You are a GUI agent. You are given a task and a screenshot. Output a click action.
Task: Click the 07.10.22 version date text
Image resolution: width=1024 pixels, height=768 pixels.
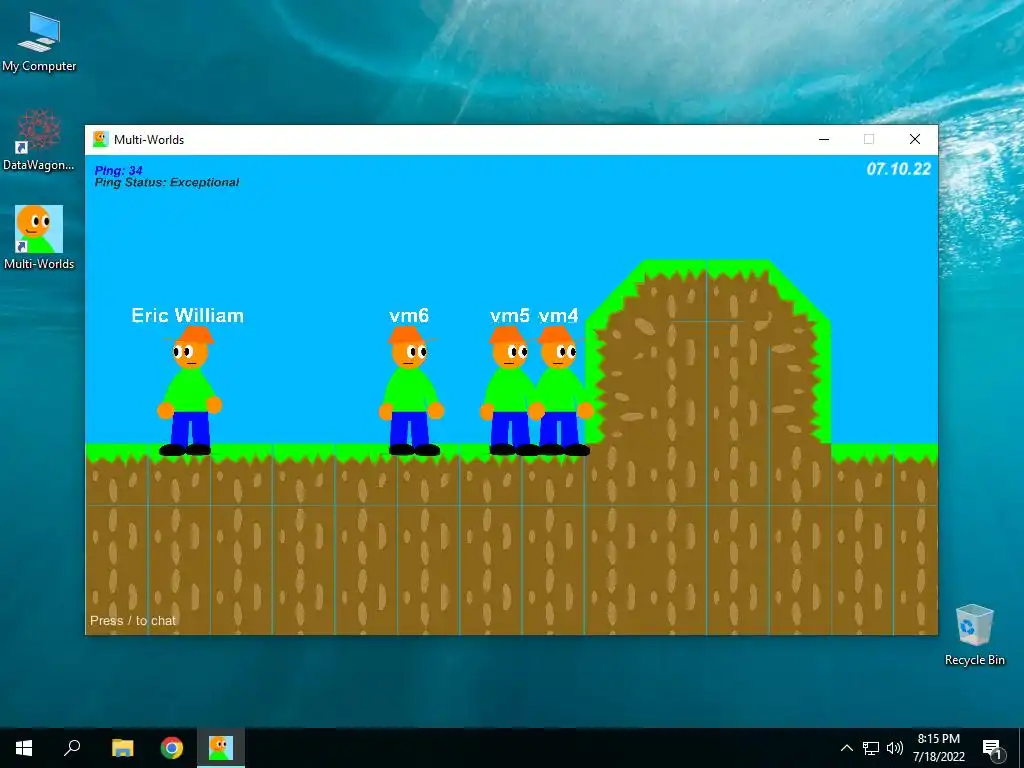(x=899, y=169)
